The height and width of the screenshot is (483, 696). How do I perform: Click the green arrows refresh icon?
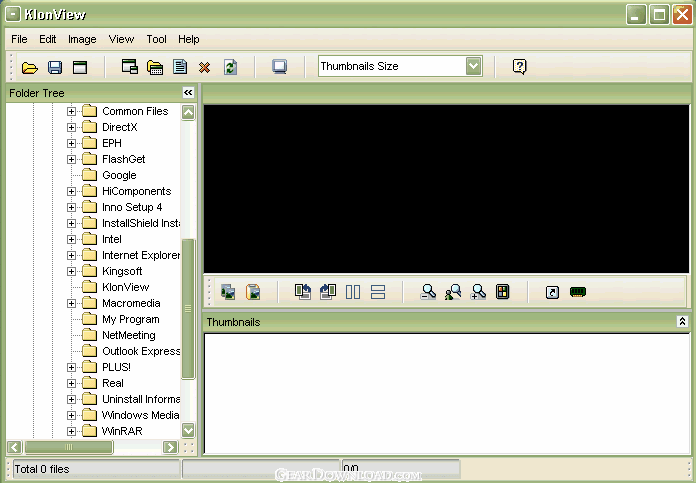pyautogui.click(x=230, y=67)
